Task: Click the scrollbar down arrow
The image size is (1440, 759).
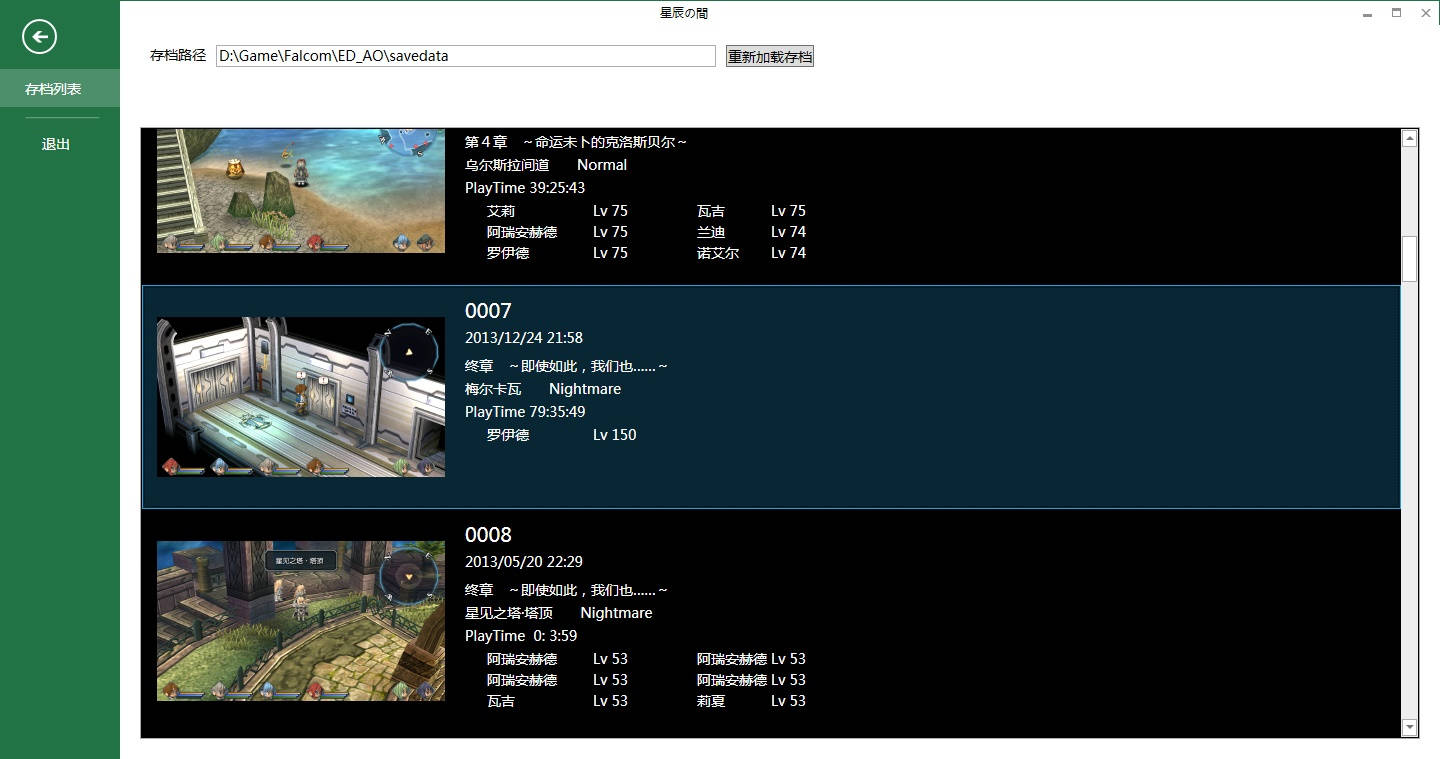Action: 1410,727
